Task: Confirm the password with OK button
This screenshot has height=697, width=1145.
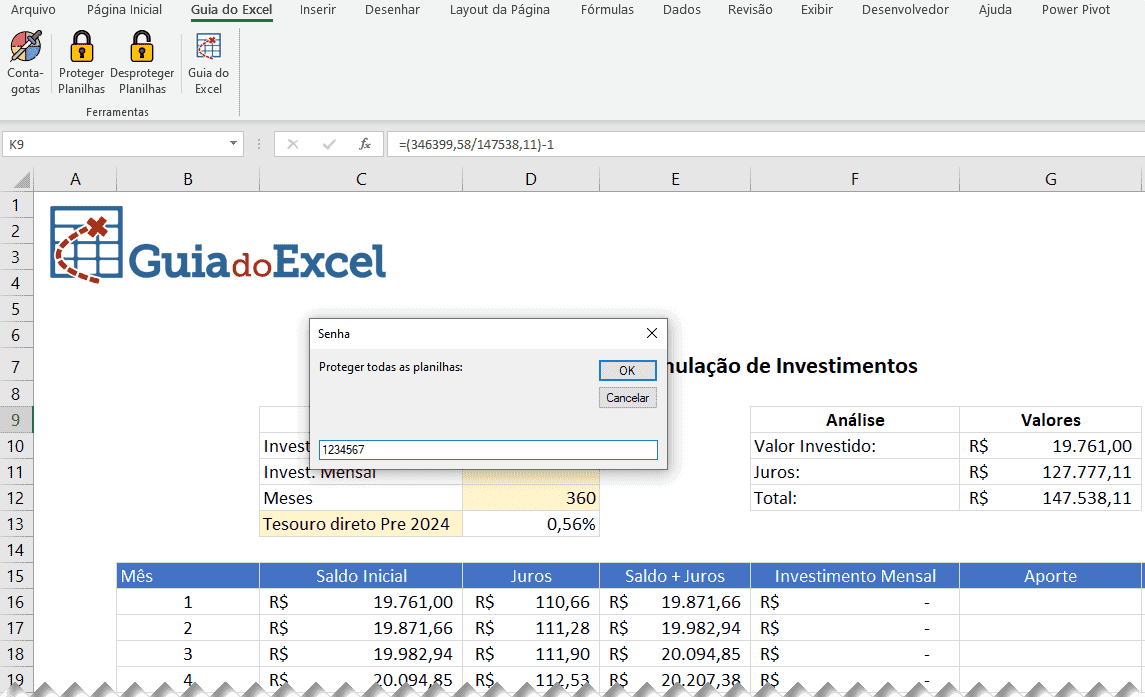Action: pos(627,370)
